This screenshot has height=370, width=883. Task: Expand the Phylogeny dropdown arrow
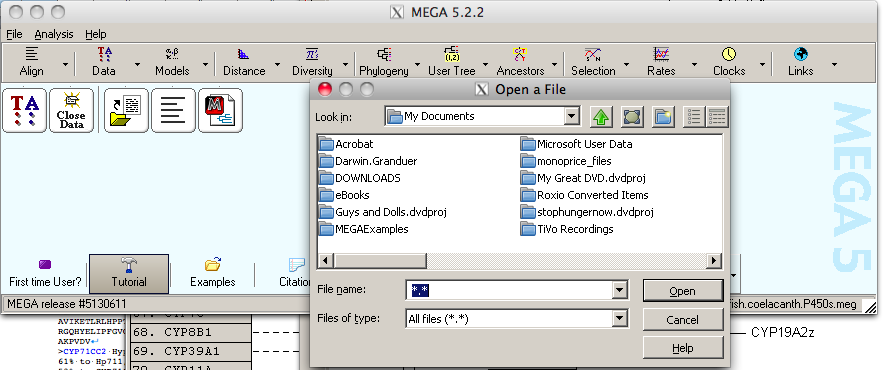point(417,64)
